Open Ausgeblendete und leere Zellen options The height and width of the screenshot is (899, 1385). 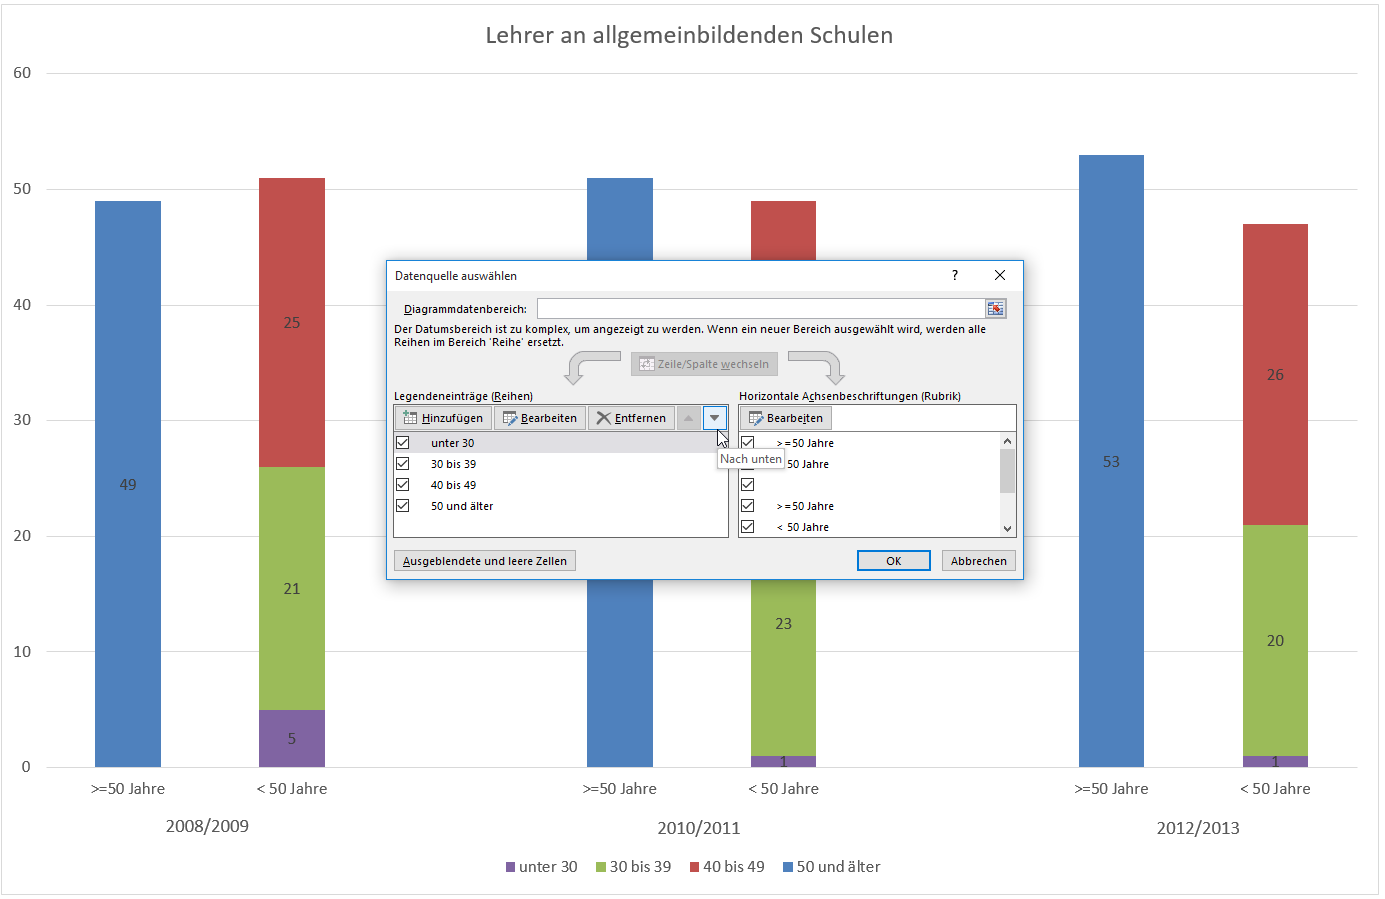click(485, 561)
